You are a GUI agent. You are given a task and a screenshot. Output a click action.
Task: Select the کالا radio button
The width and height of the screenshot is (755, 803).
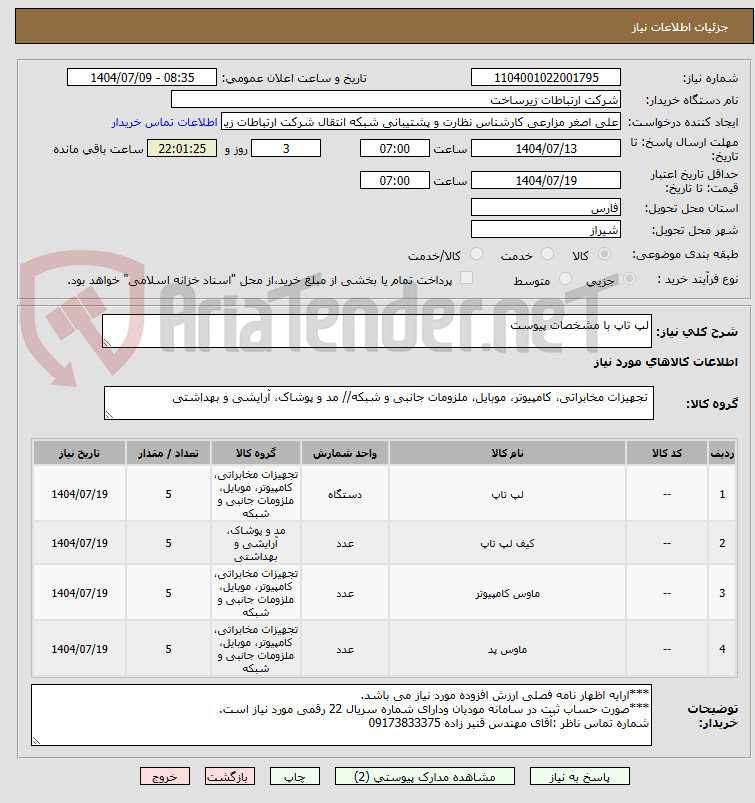(x=604, y=254)
